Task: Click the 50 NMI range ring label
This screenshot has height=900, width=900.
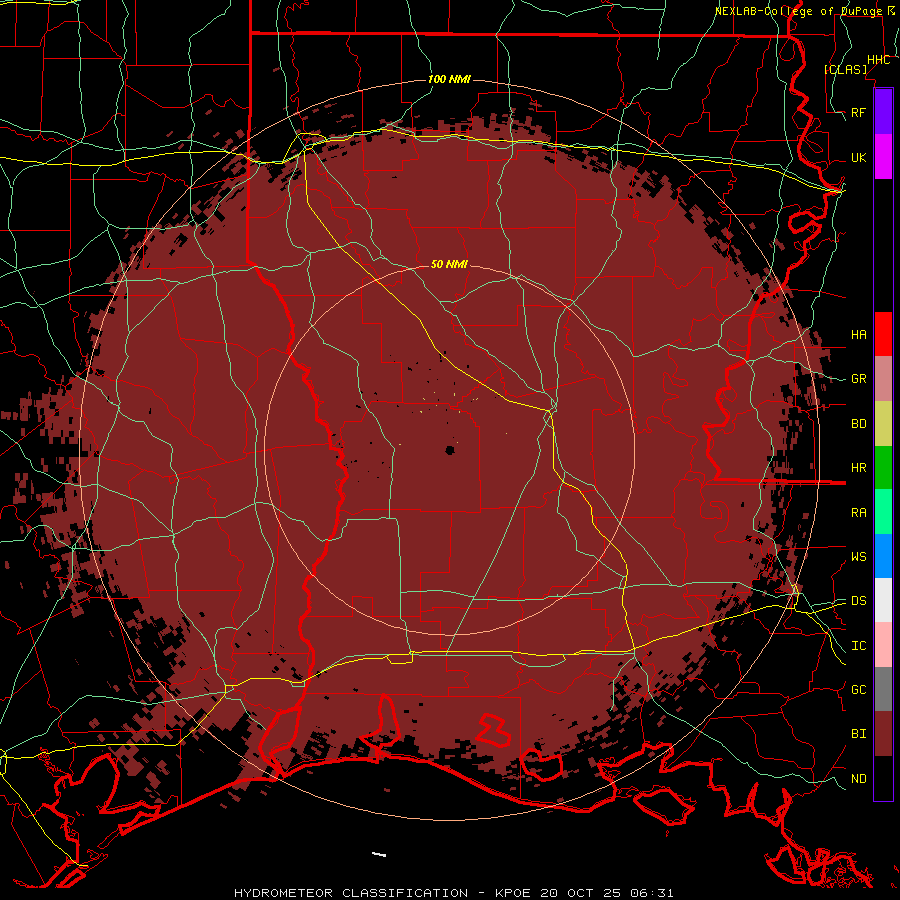Action: pos(449,264)
